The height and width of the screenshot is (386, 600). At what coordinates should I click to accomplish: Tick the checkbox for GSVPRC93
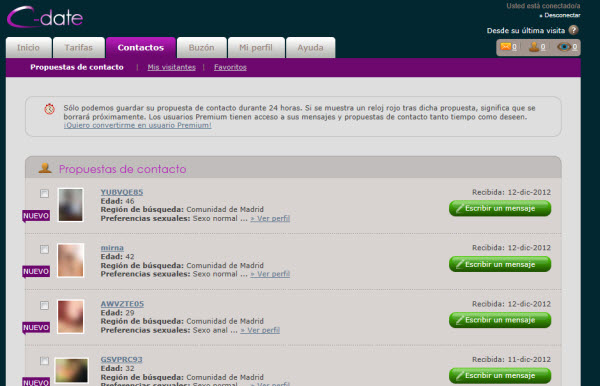click(x=44, y=361)
